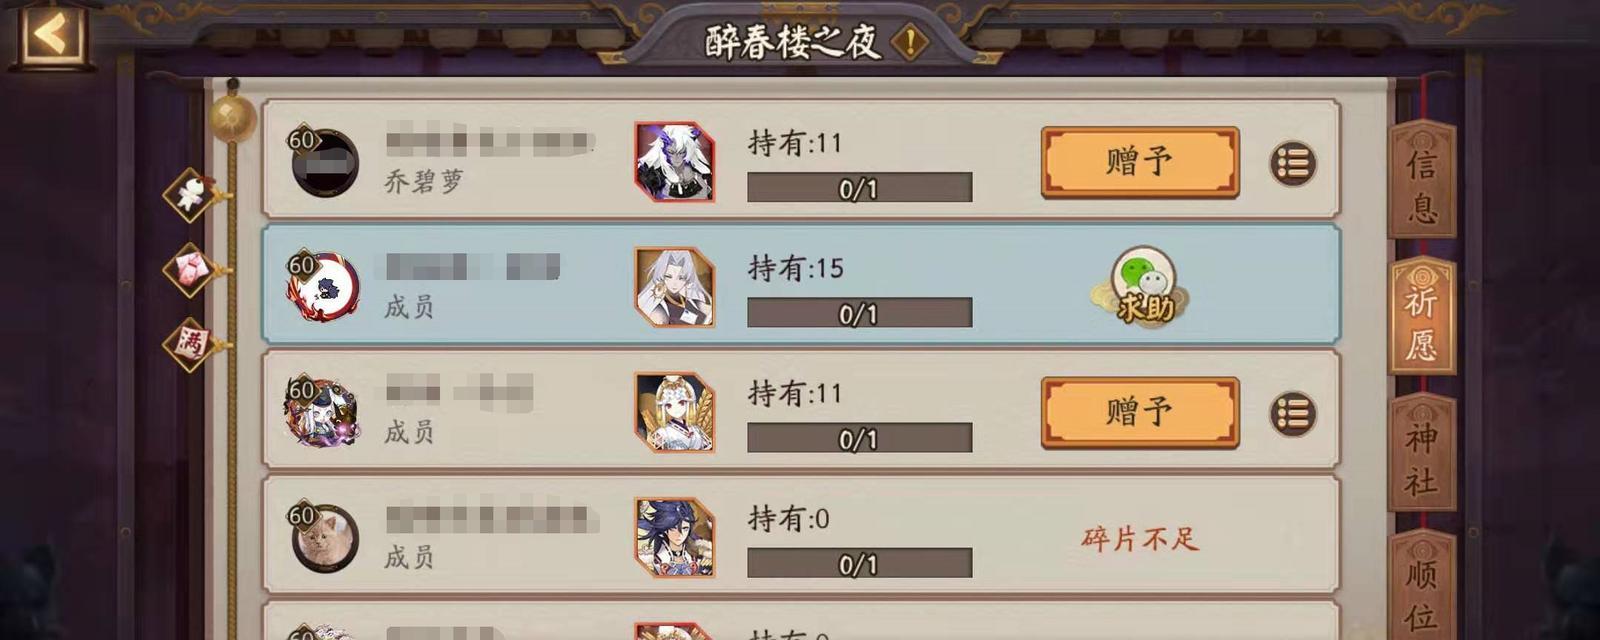The height and width of the screenshot is (640, 1600).
Task: Select the pink envelope diamond marker
Action: point(191,269)
